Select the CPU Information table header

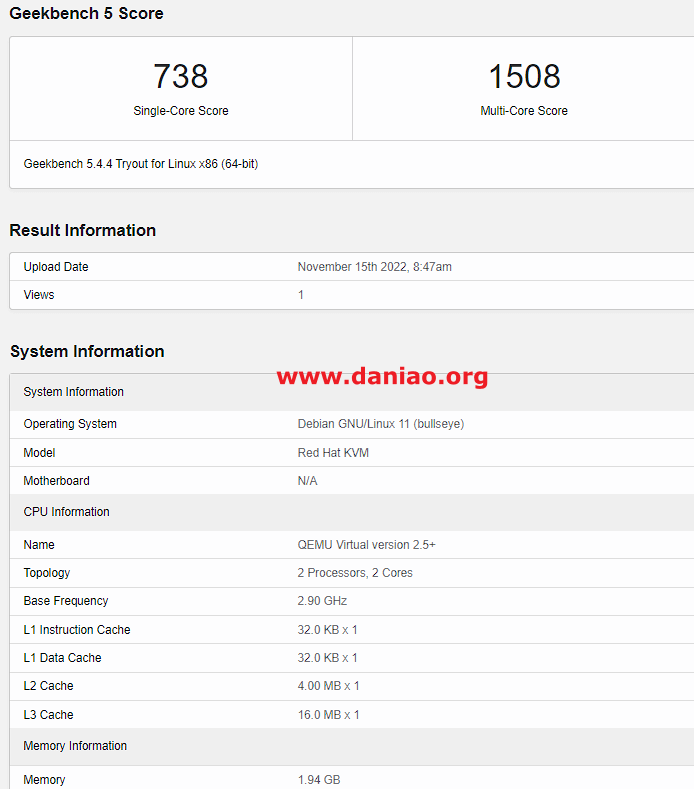(66, 512)
